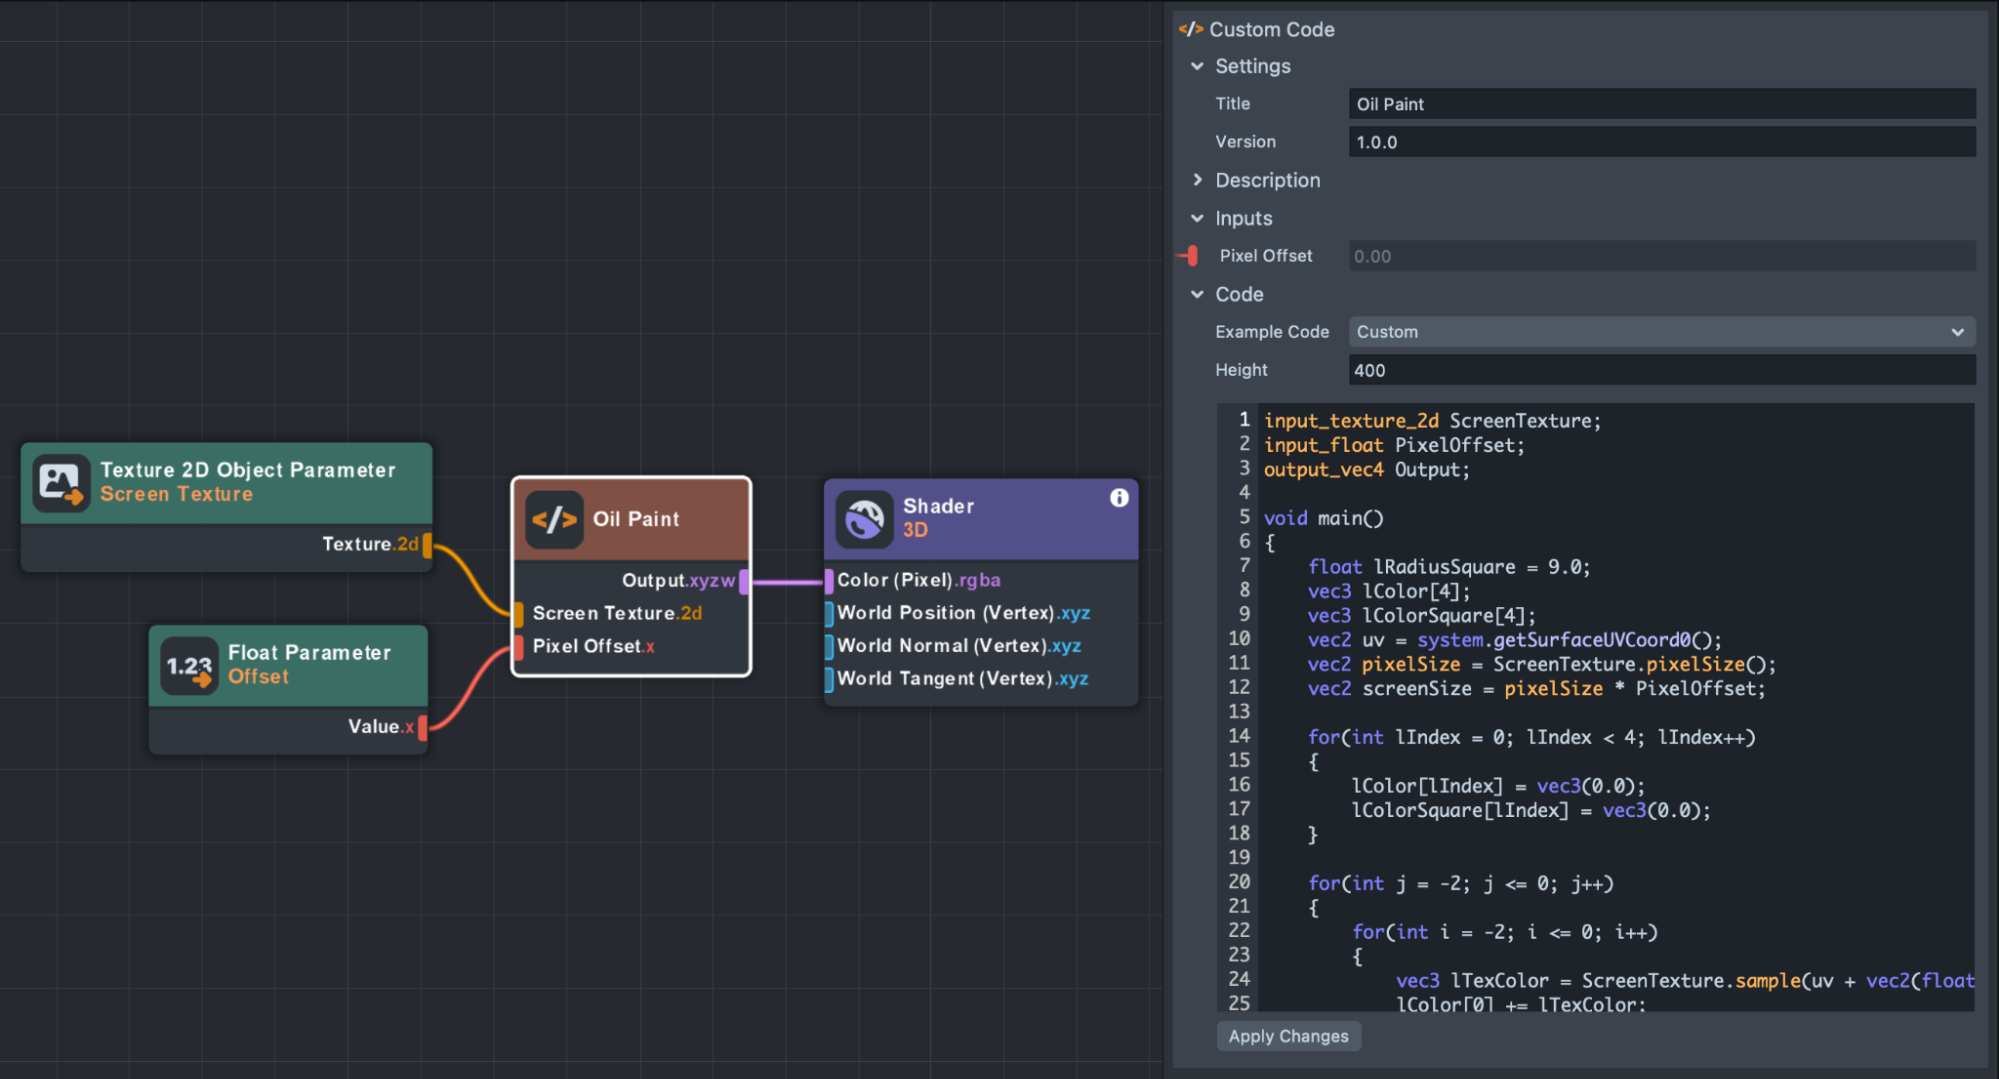
Task: Click the Shader 3D node icon
Action: [x=864, y=518]
